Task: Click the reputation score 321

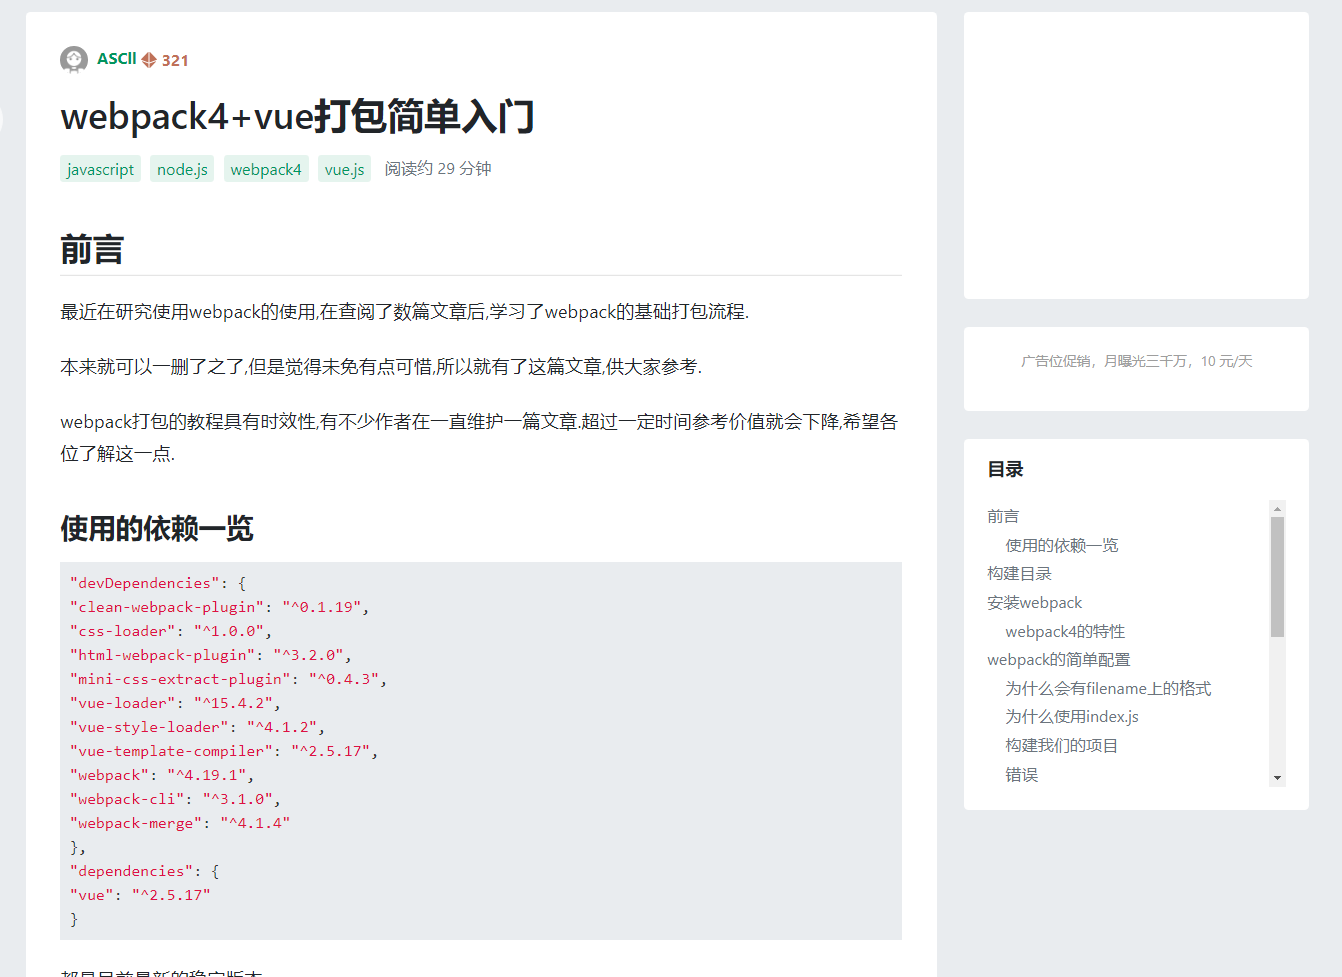Action: click(x=175, y=60)
